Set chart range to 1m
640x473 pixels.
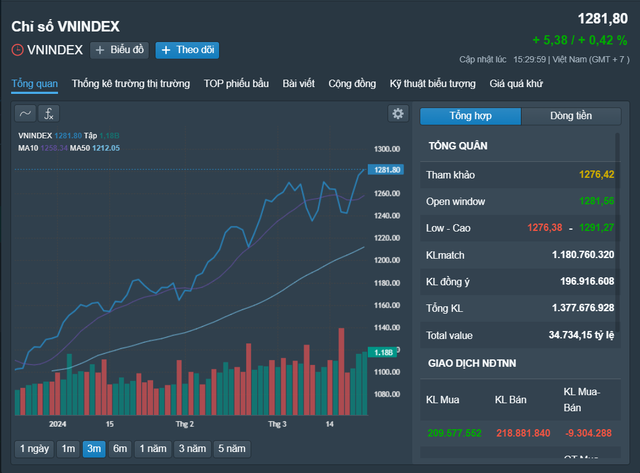[69, 449]
